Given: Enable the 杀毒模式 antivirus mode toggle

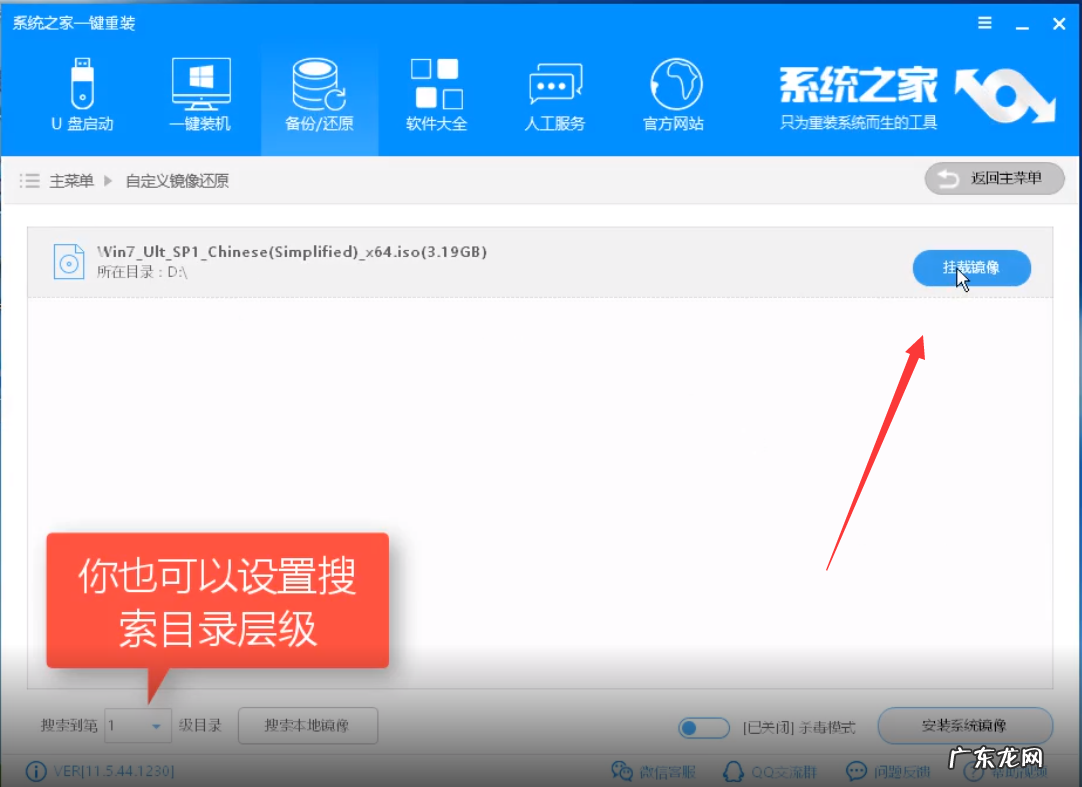Looking at the screenshot, I should point(704,728).
